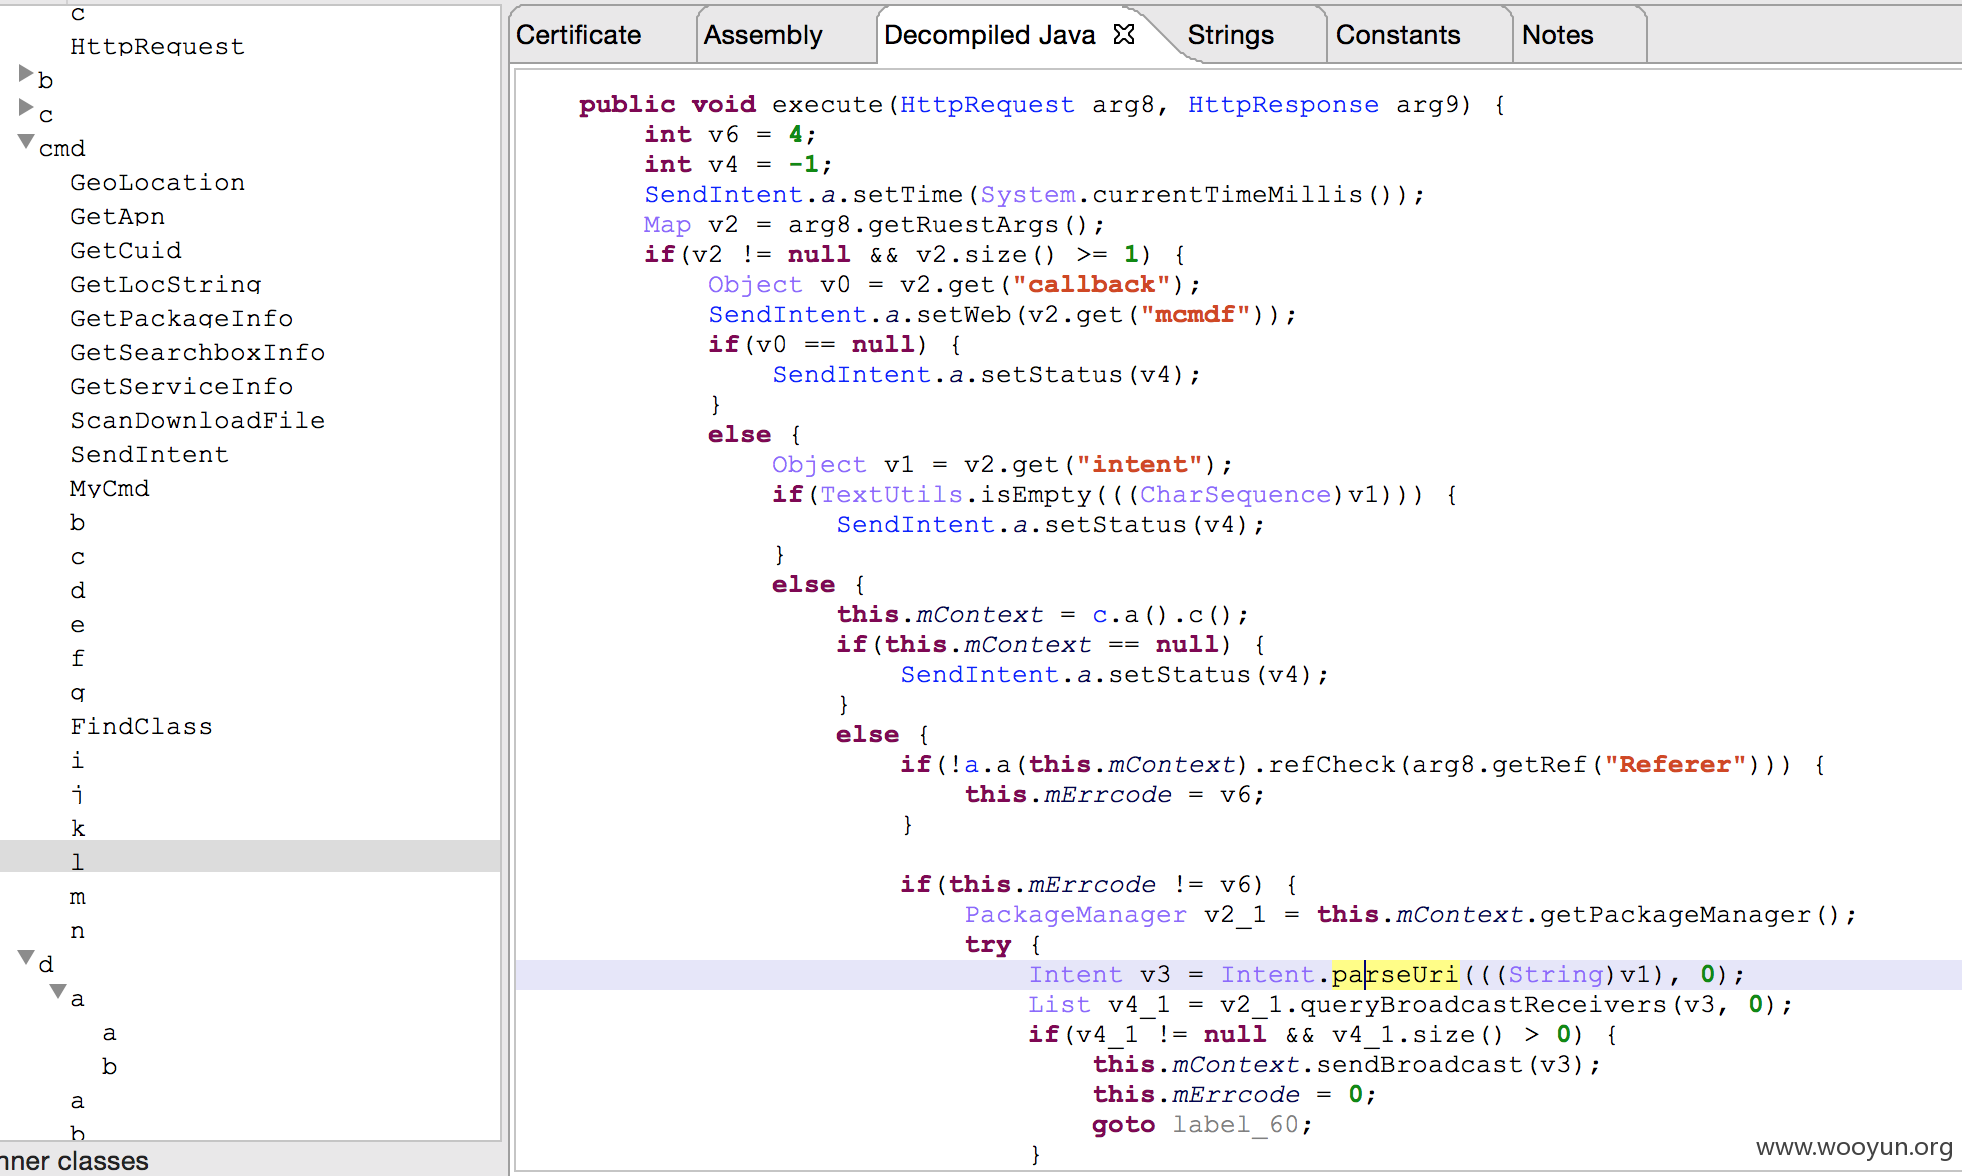Click the "mcmdf" string literal
1962x1176 pixels.
(1195, 314)
